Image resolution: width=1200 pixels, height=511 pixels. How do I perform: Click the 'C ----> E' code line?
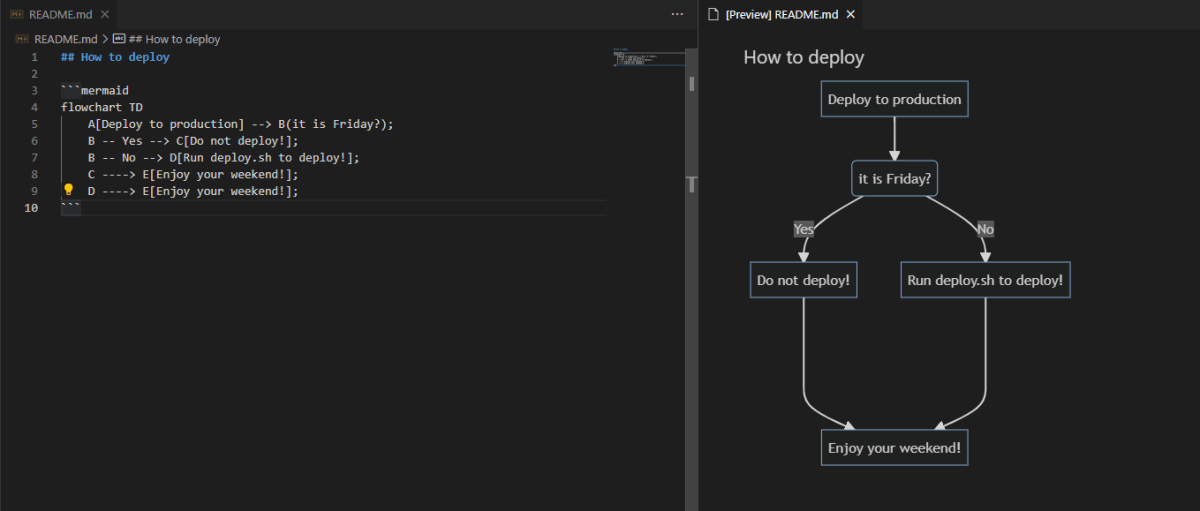[193, 174]
